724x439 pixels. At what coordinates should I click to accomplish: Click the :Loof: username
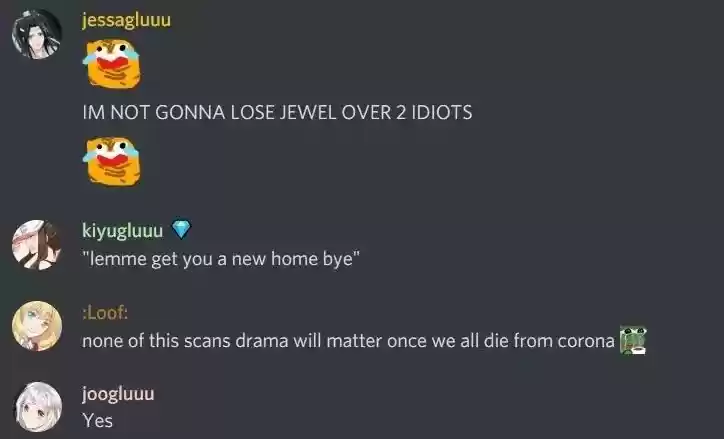click(105, 313)
